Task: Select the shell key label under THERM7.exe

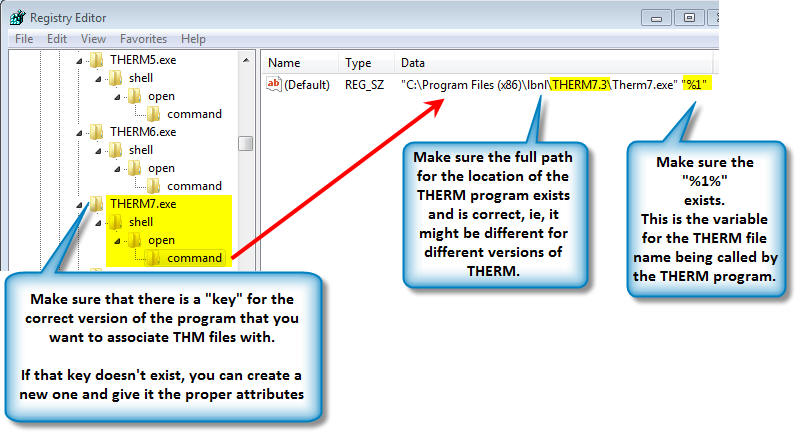Action: (141, 222)
